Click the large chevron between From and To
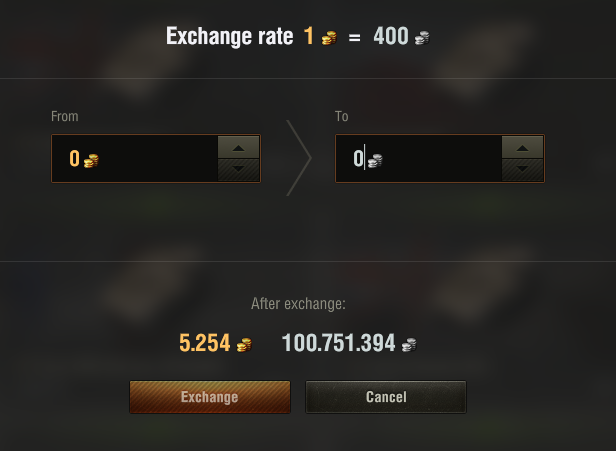This screenshot has width=616, height=451. pos(298,158)
